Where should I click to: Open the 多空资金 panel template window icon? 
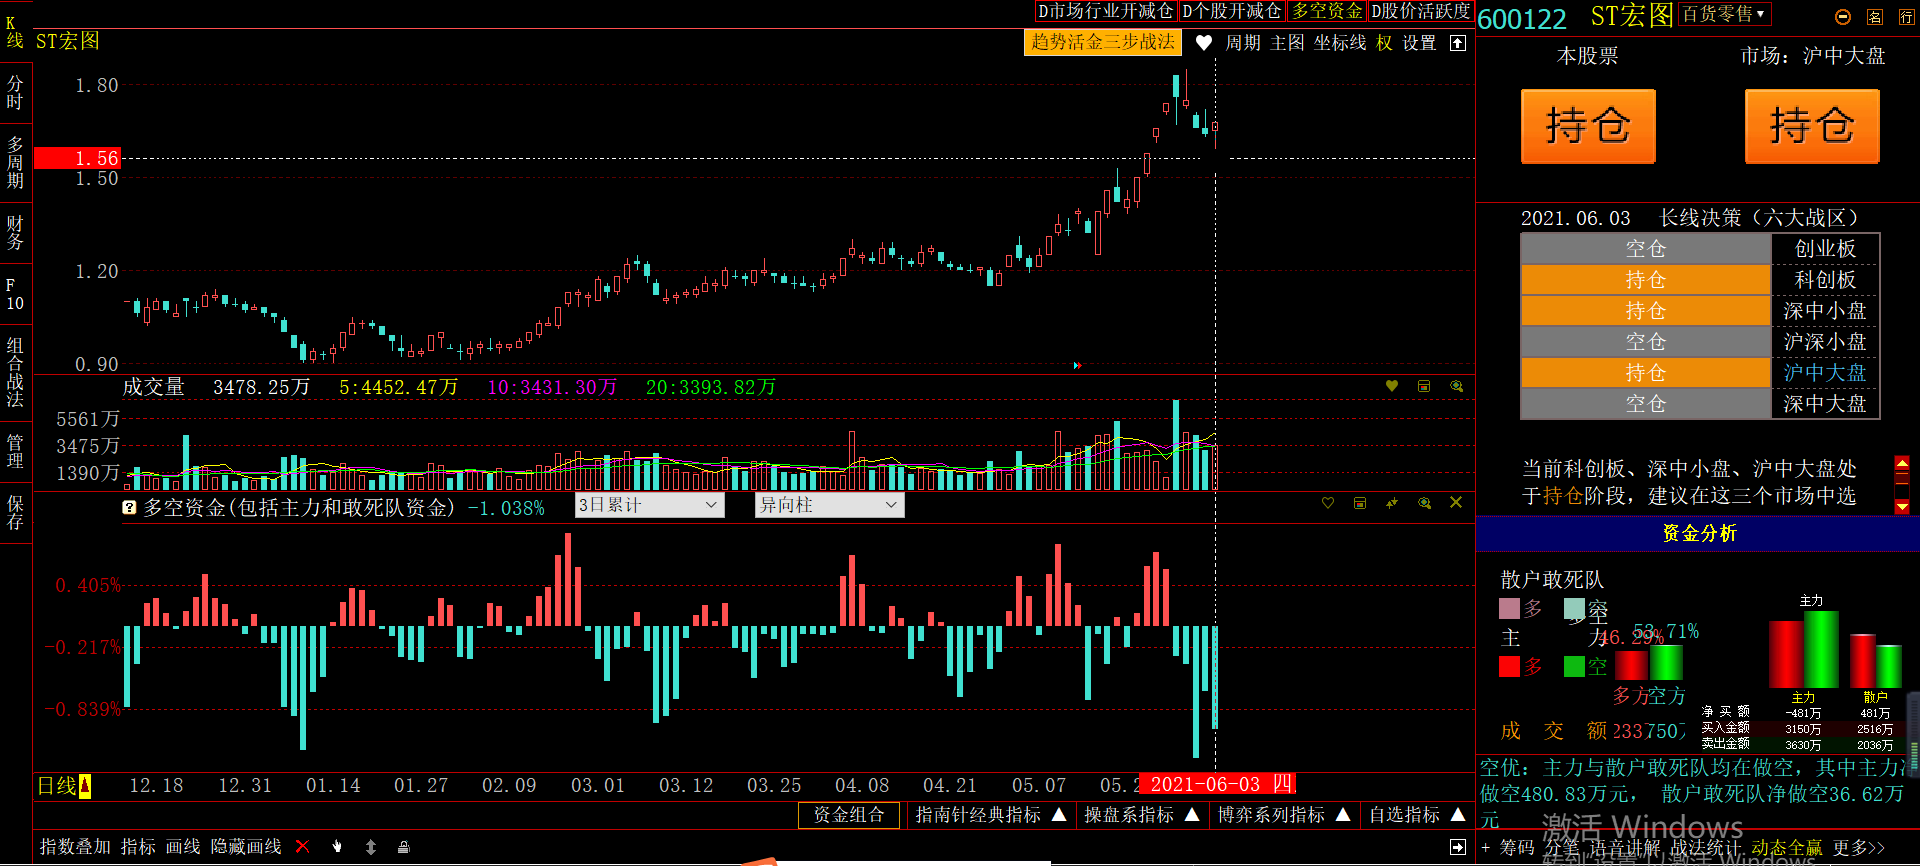(1360, 503)
